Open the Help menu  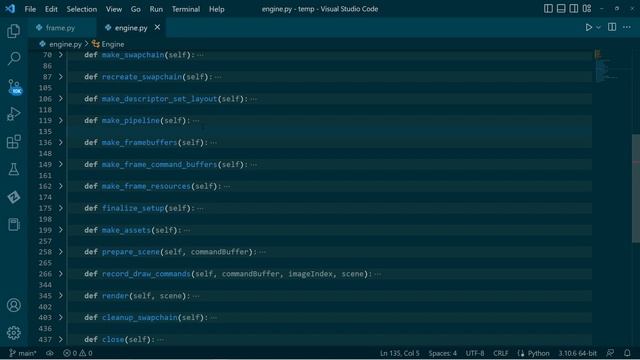(217, 9)
